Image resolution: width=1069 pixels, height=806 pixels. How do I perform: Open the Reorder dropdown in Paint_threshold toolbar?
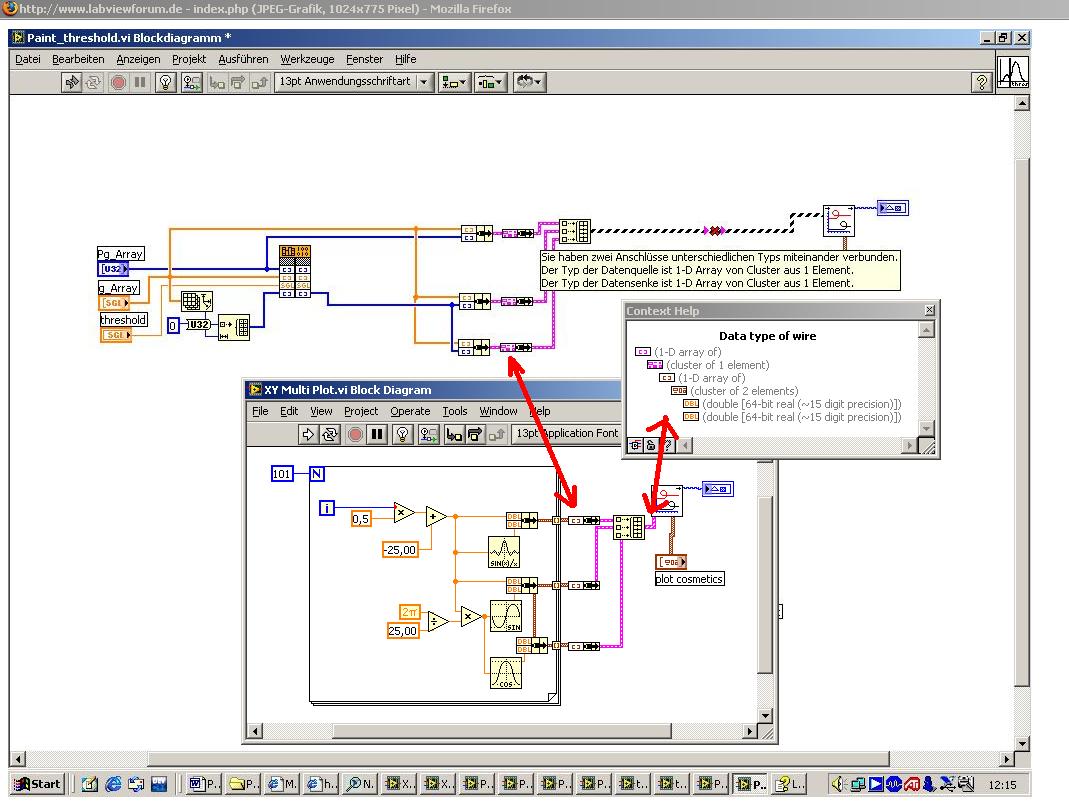529,83
